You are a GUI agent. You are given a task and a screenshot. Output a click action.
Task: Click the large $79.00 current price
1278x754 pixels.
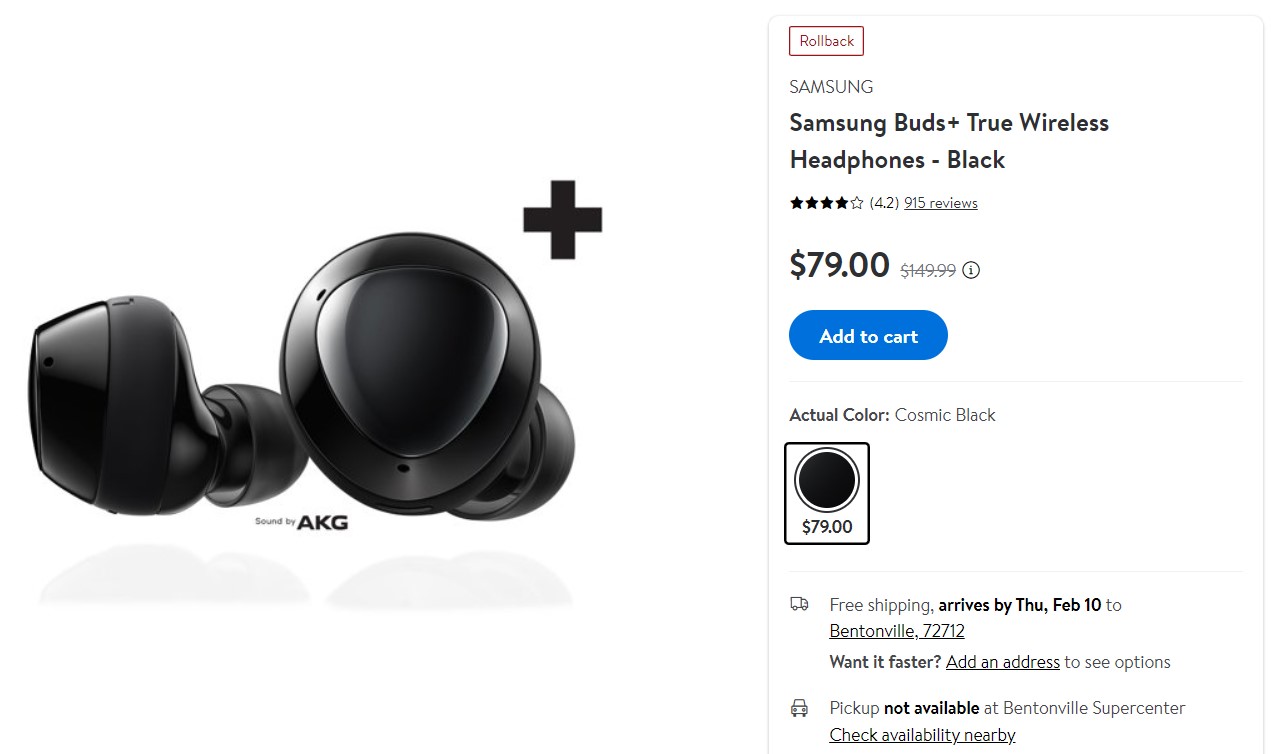[x=839, y=265]
